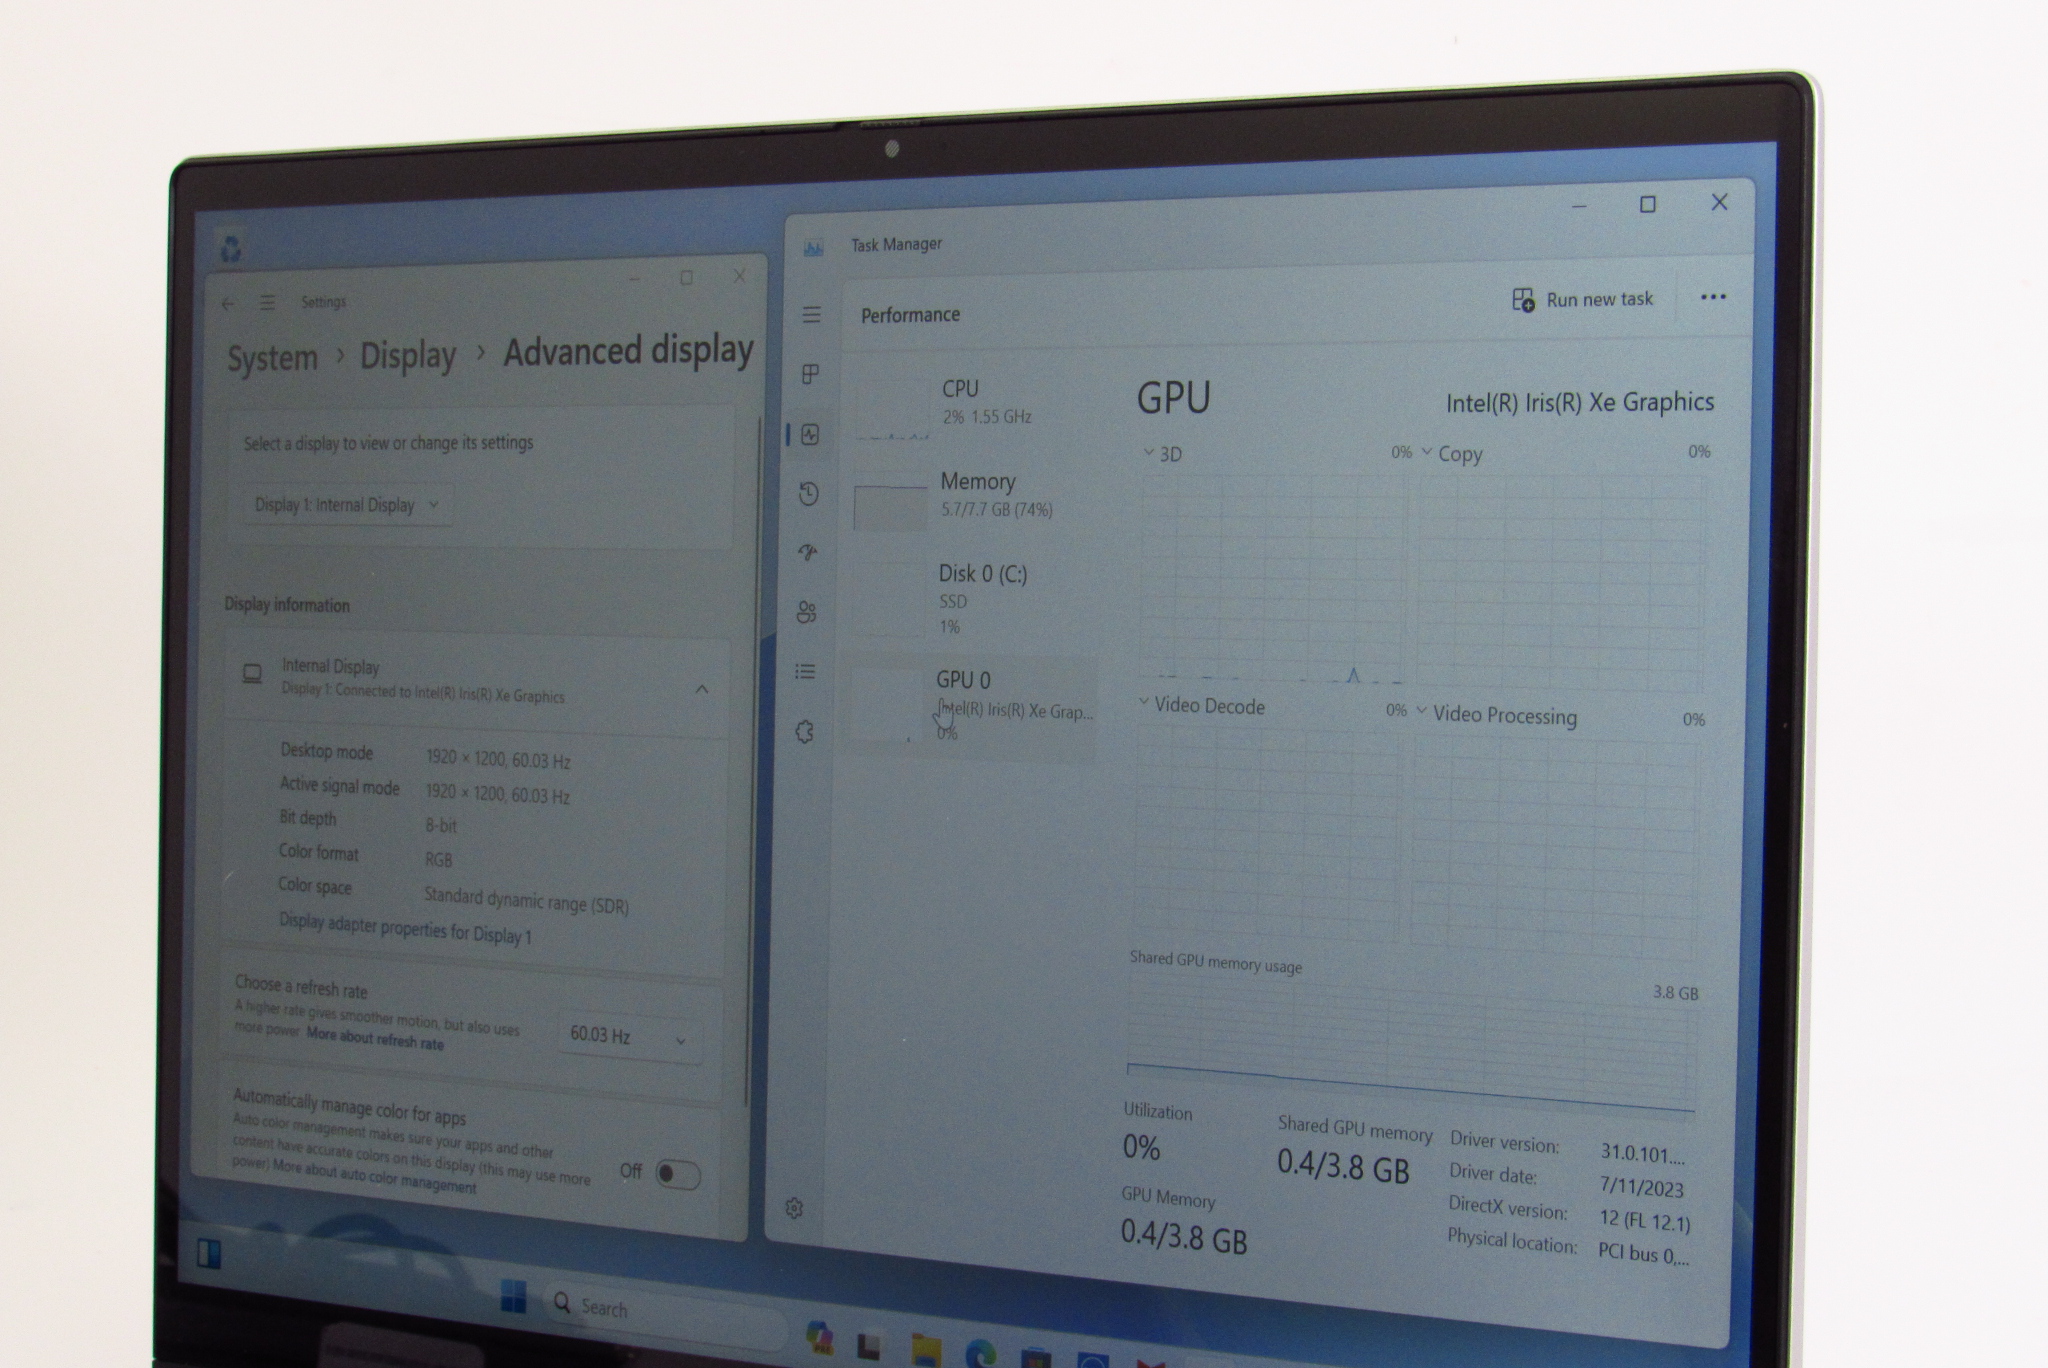Open the 3D graph engine dropdown
The image size is (2048, 1368).
[1162, 454]
